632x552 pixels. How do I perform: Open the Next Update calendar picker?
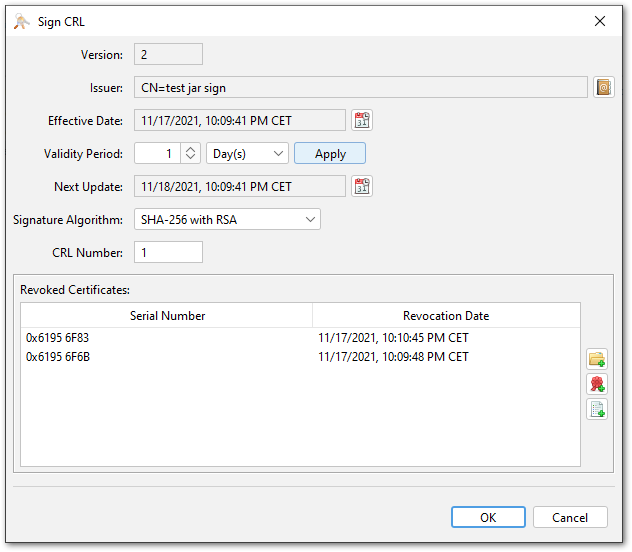[361, 187]
